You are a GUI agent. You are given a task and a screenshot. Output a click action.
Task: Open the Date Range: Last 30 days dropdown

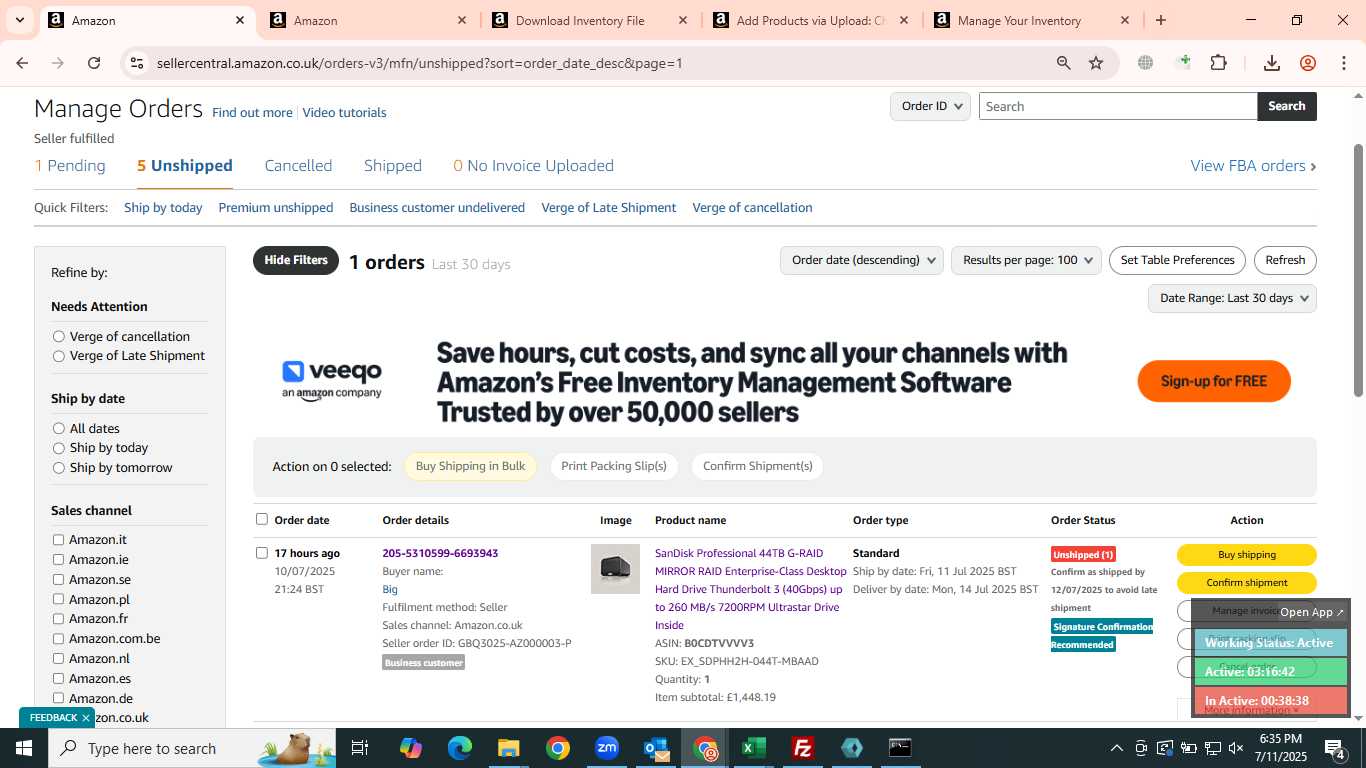coord(1232,298)
